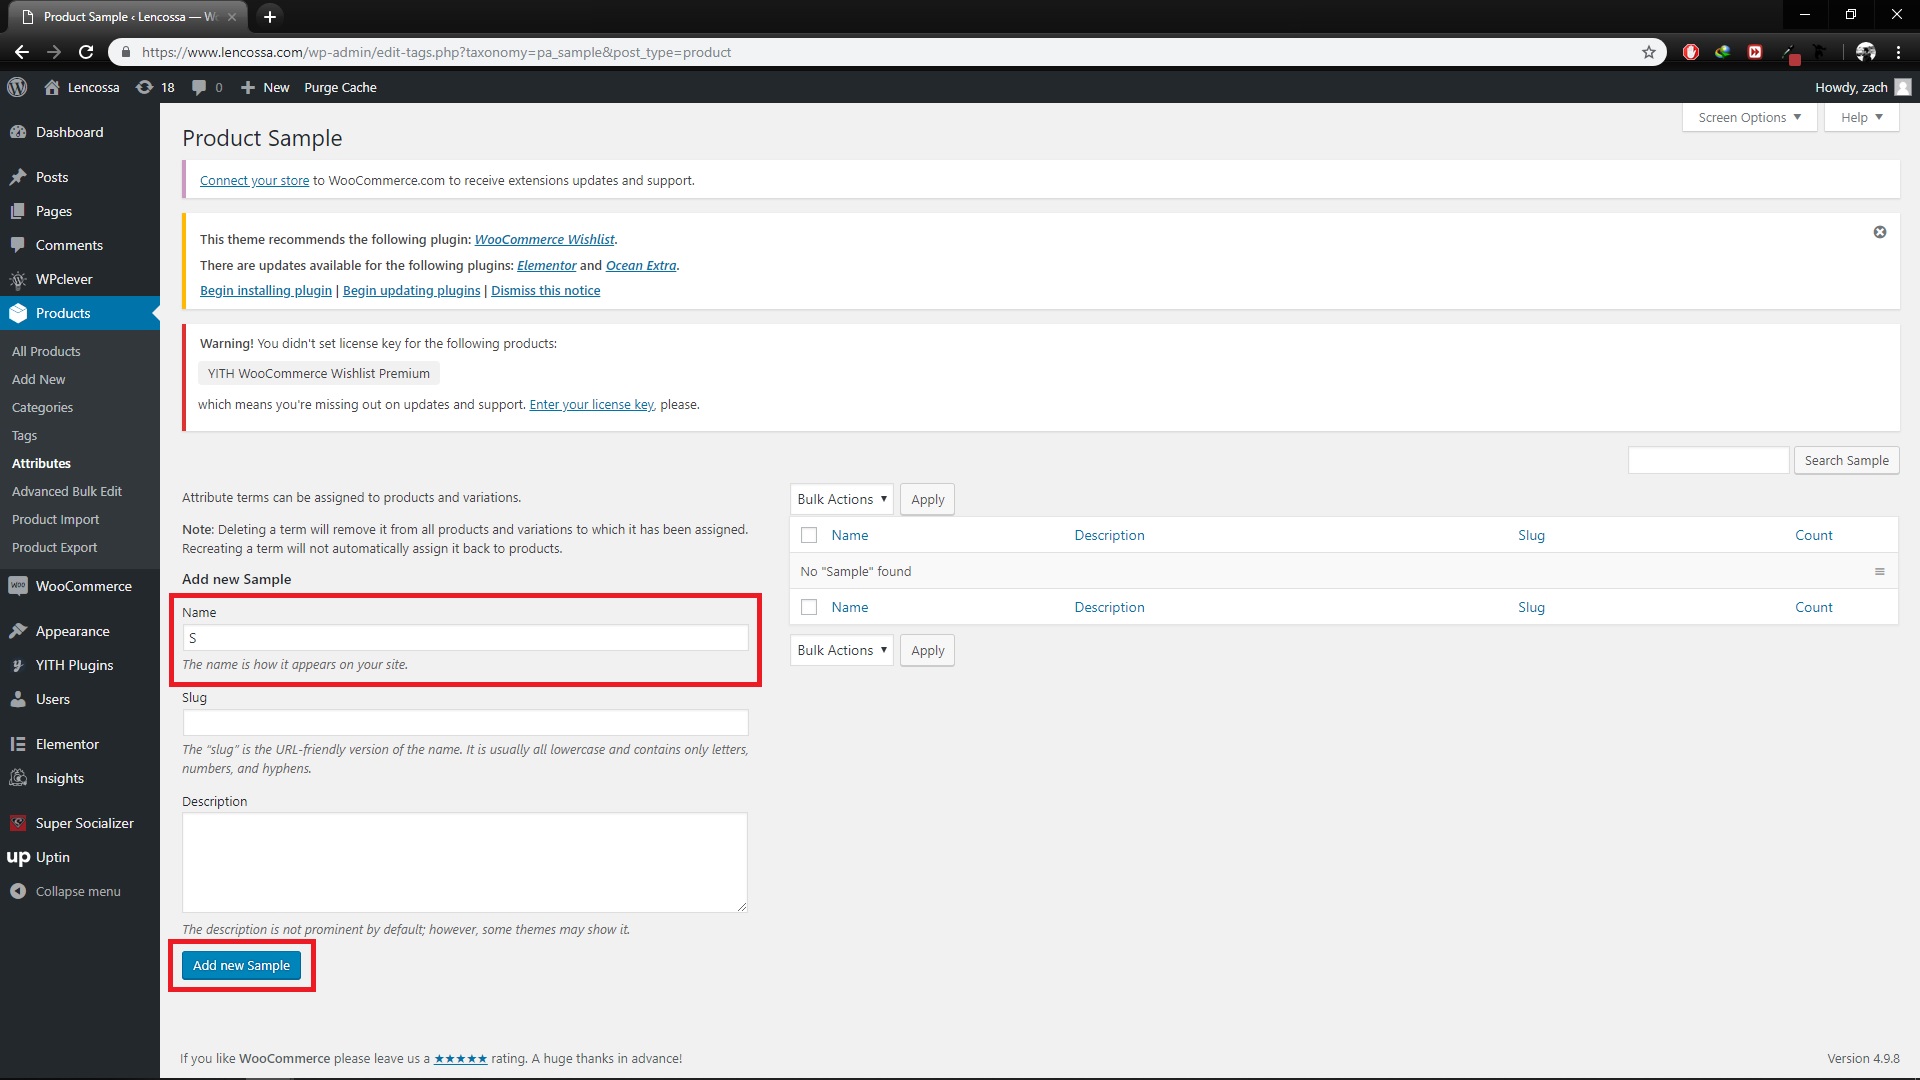
Task: Open product Tags submenu
Action: pos(25,435)
